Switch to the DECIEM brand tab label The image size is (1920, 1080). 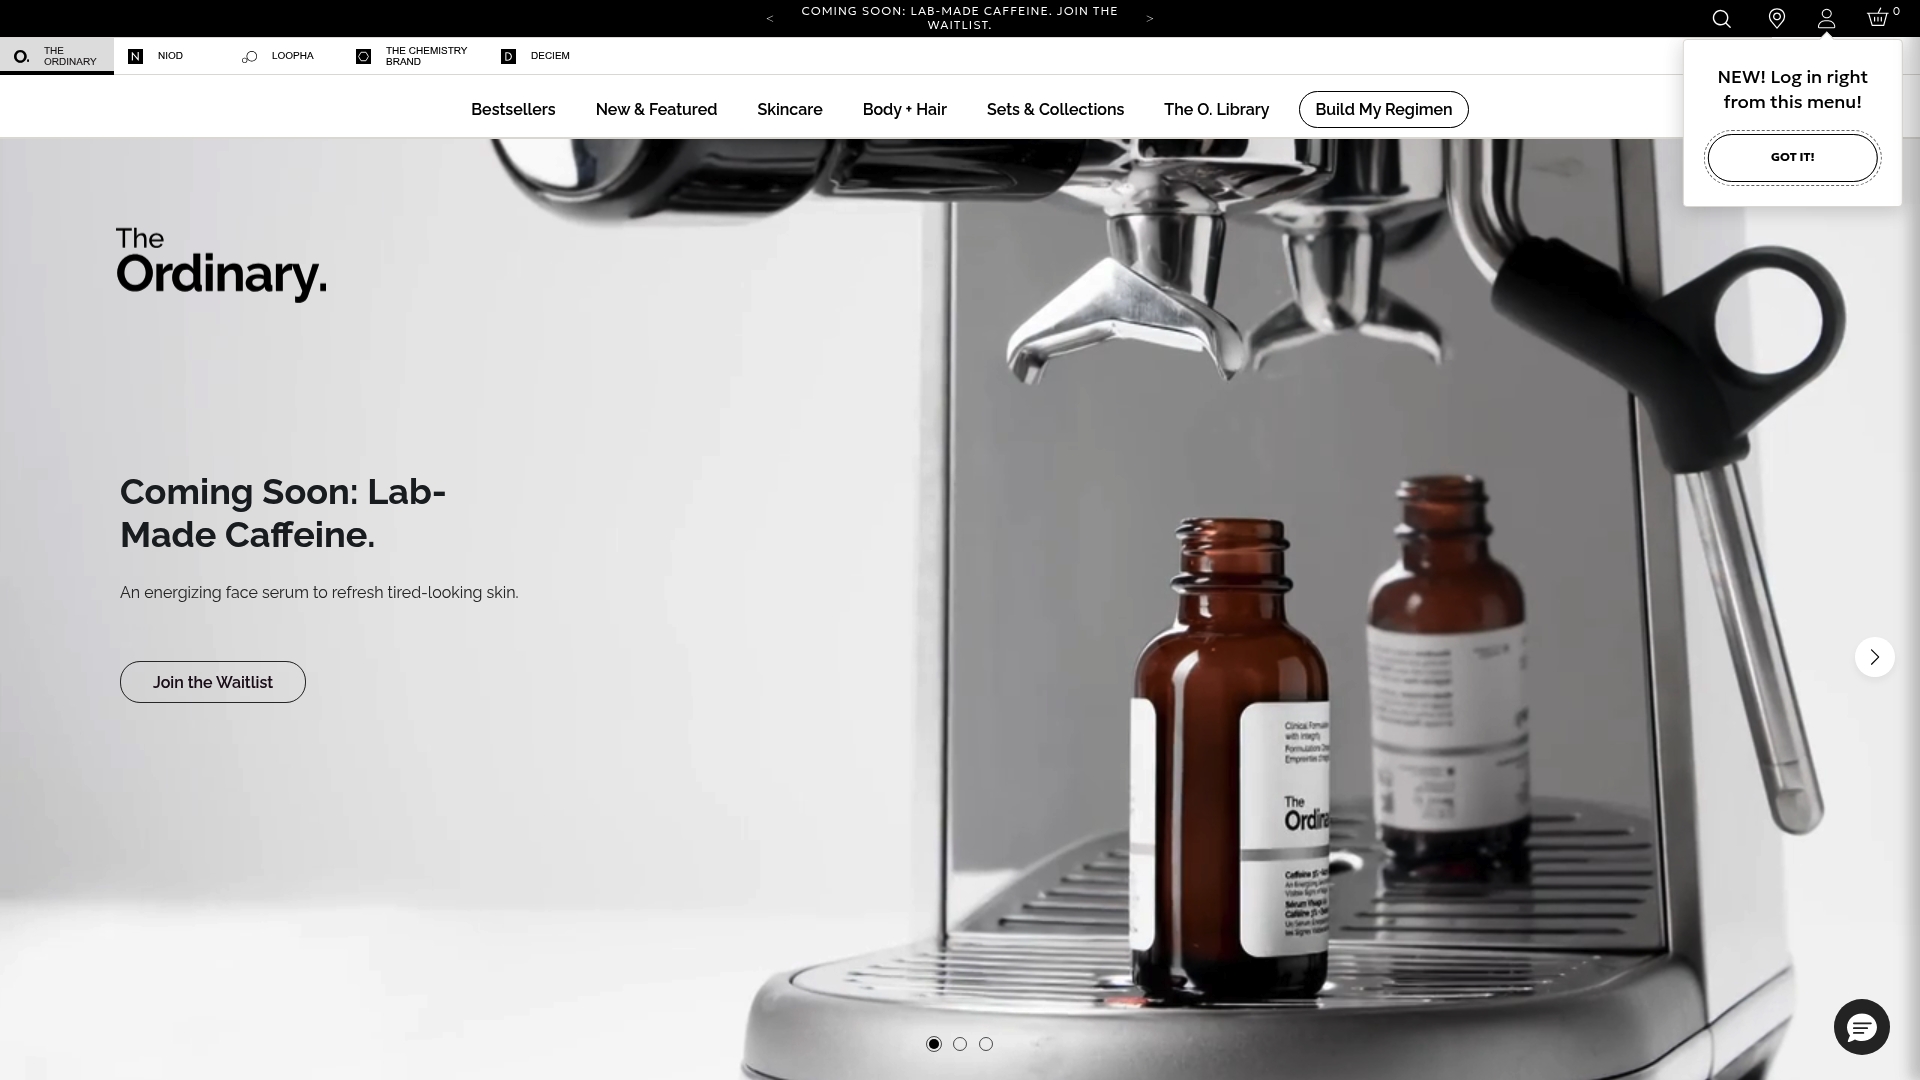550,56
